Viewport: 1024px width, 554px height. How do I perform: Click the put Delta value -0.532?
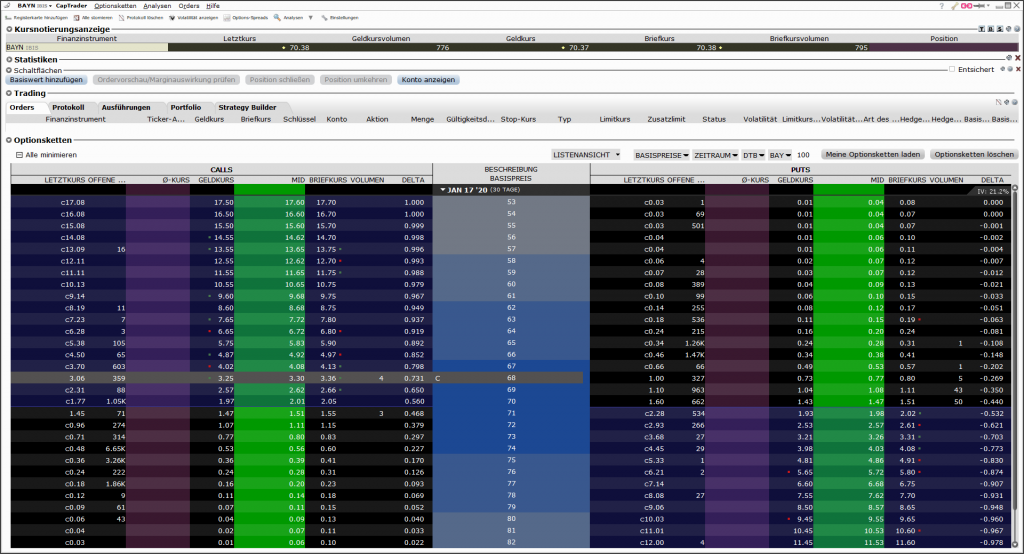tap(991, 414)
